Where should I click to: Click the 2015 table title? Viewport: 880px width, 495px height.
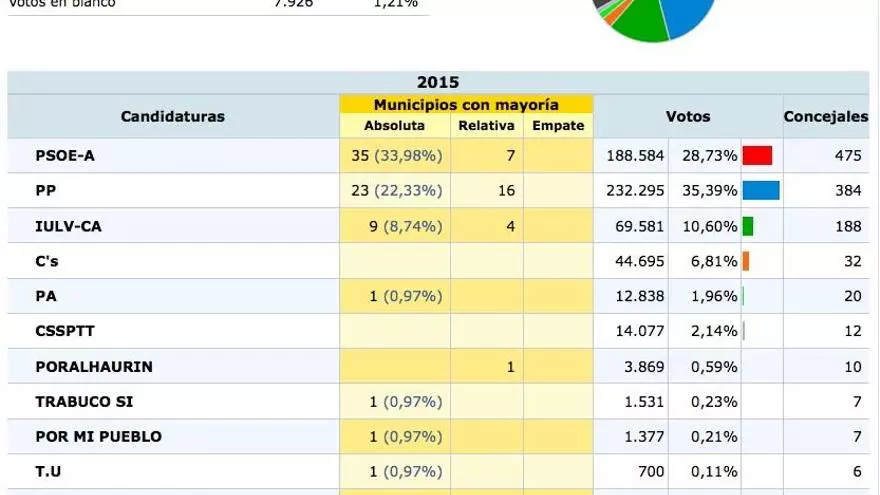438,83
